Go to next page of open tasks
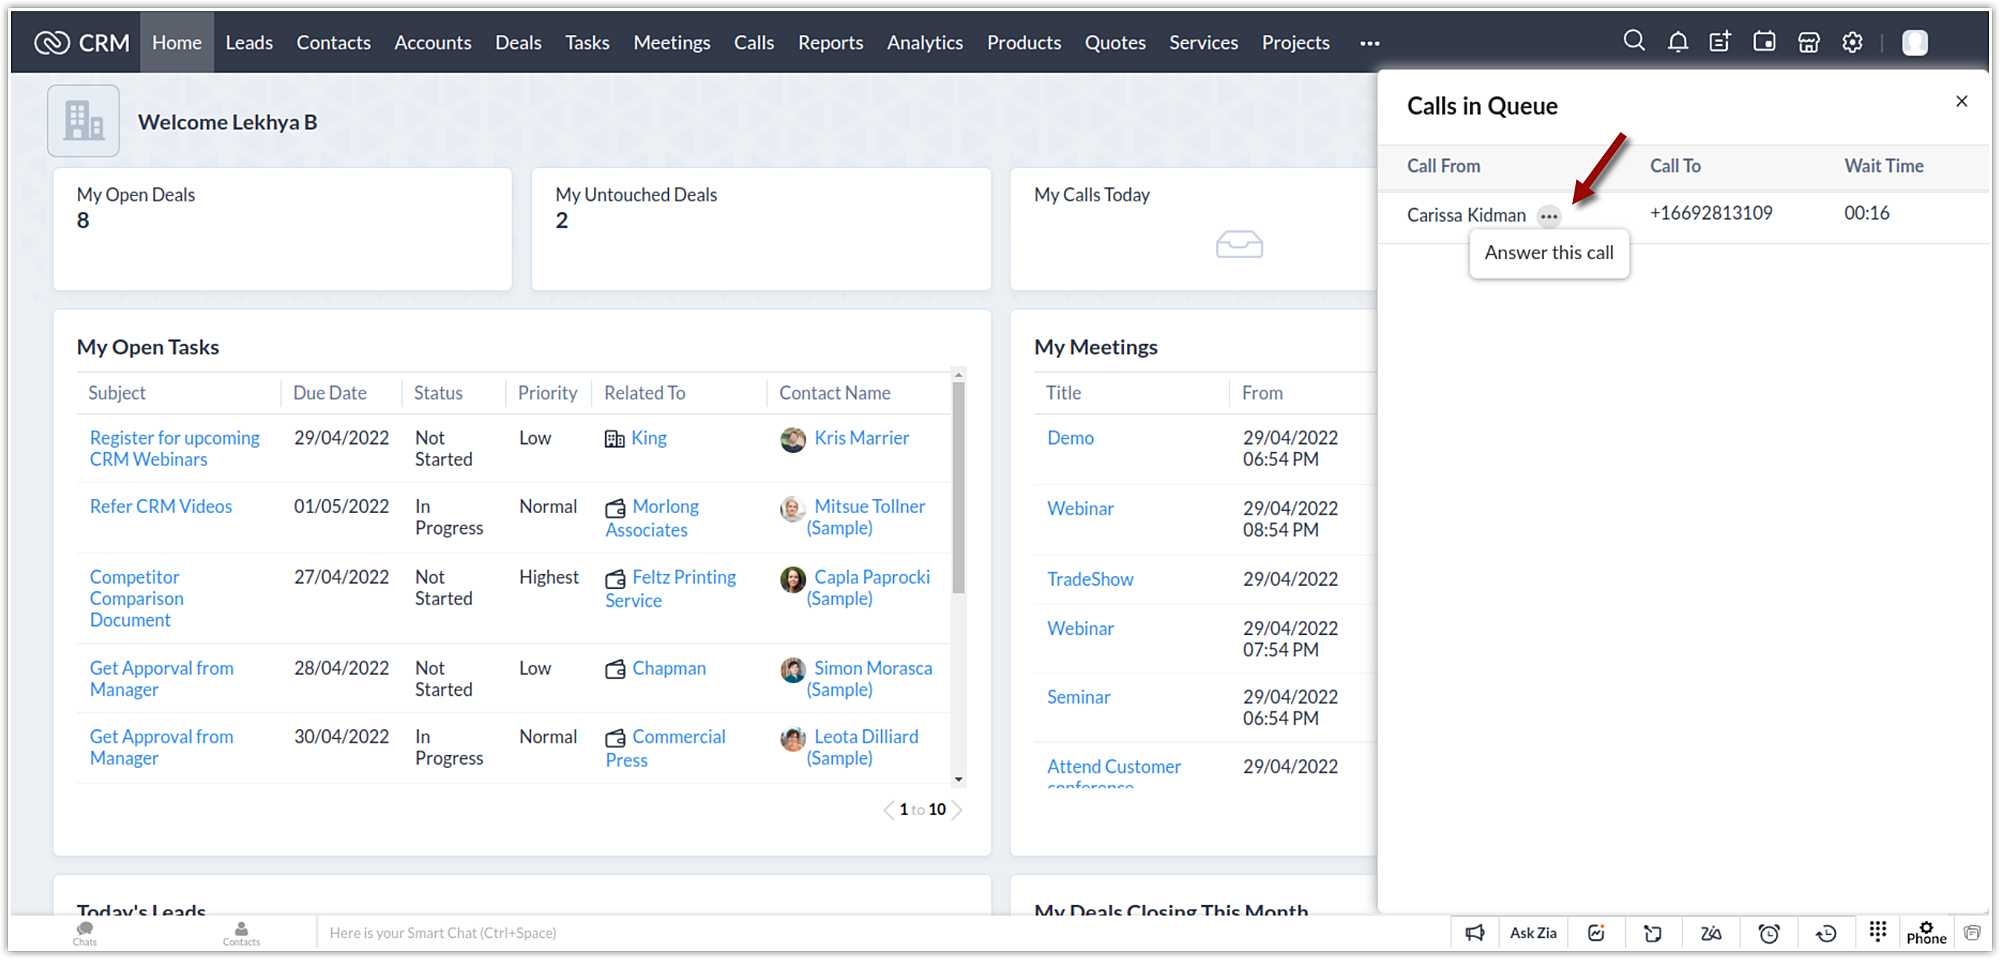This screenshot has width=2000, height=959. [x=957, y=810]
